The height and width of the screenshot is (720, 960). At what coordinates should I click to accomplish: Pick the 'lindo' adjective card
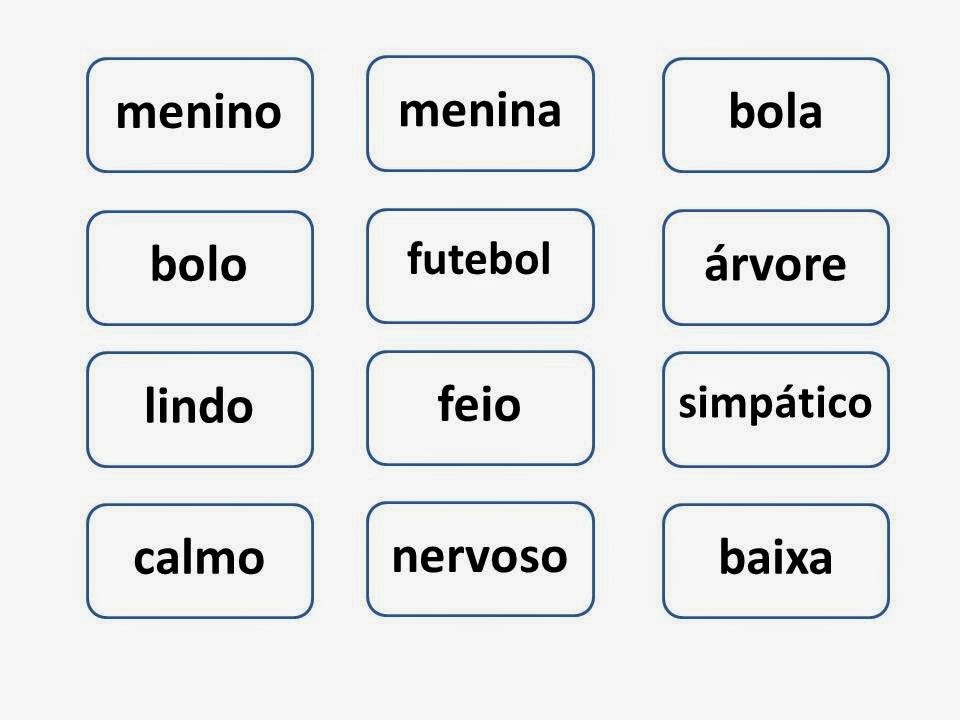coord(200,409)
